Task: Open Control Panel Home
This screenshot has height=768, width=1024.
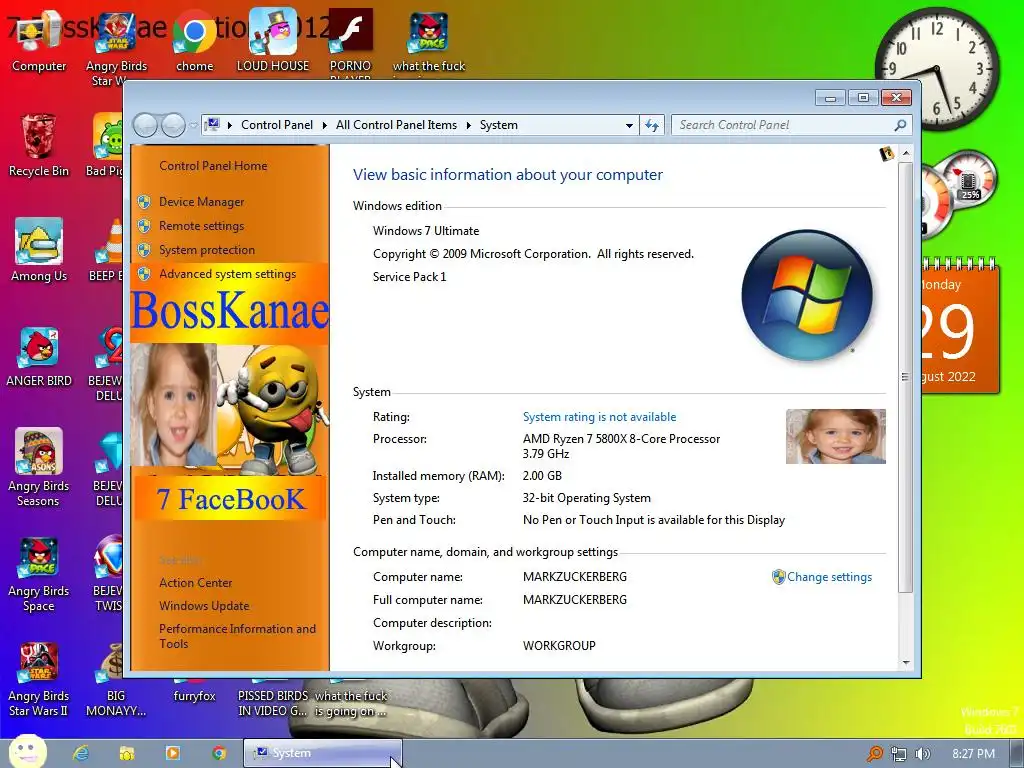Action: coord(213,166)
